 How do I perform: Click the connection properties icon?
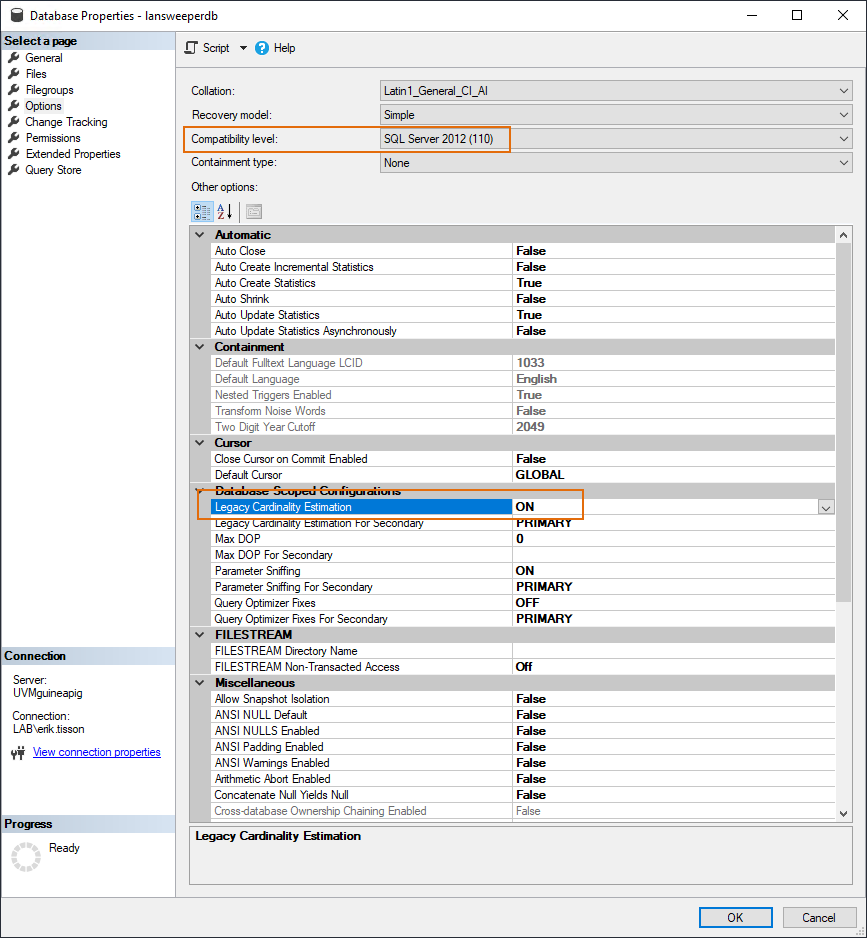[x=17, y=753]
